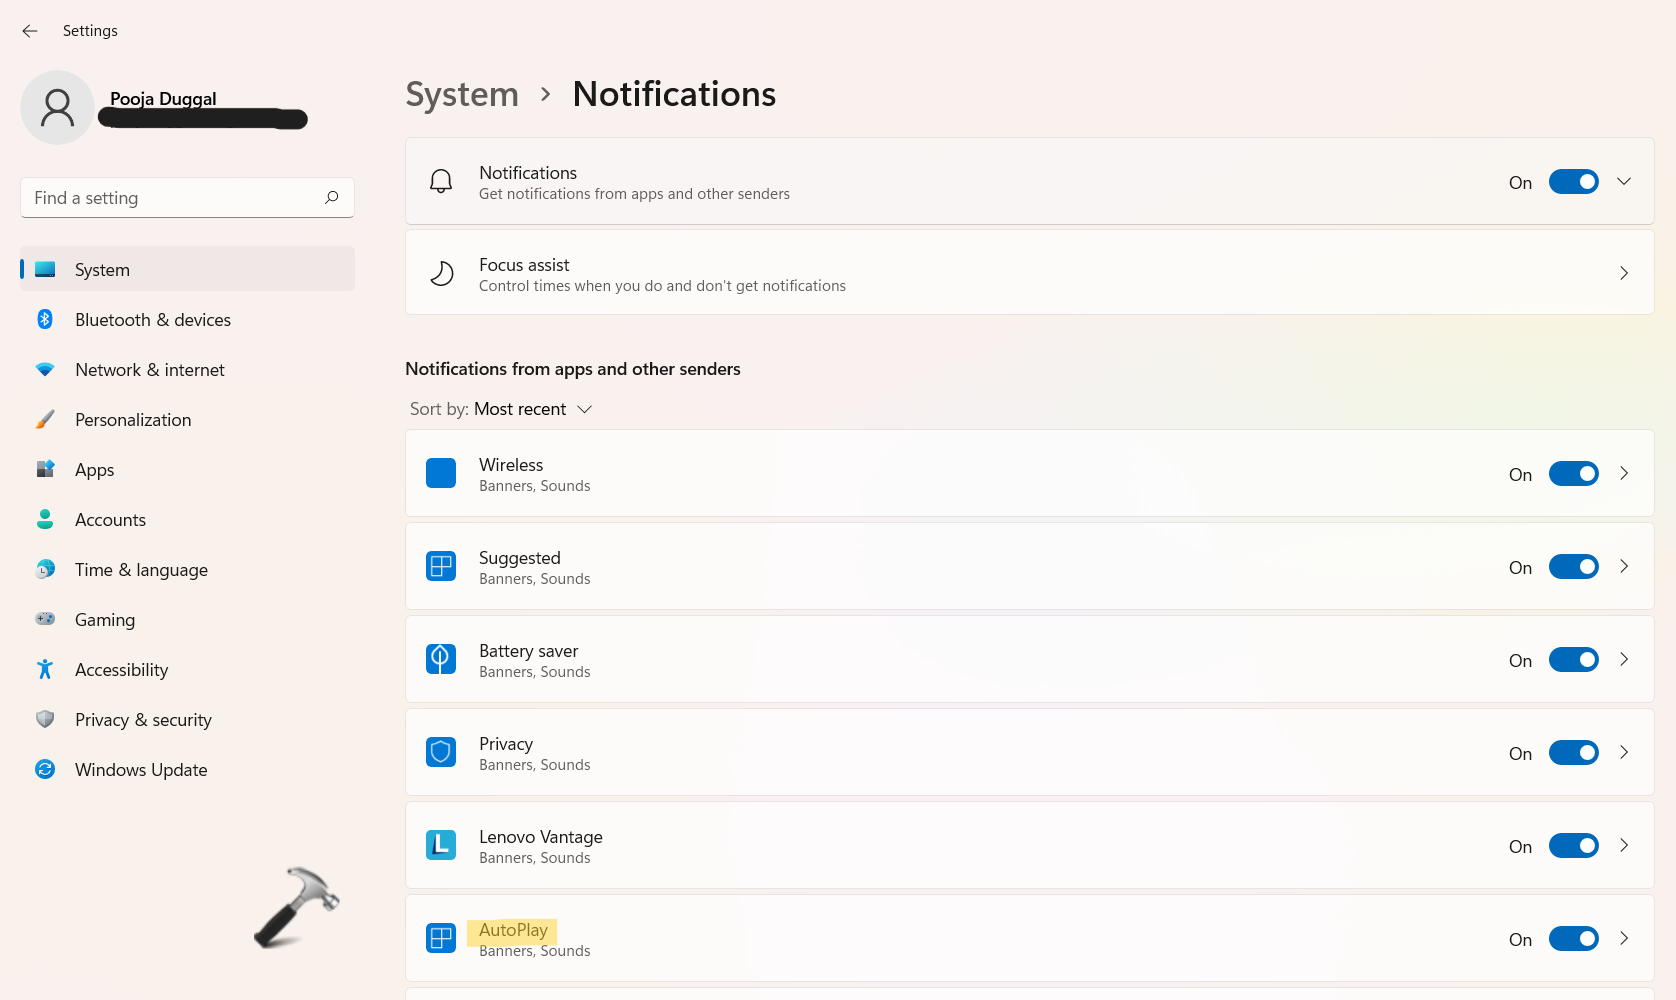
Task: Click the user profile avatar icon
Action: click(57, 108)
